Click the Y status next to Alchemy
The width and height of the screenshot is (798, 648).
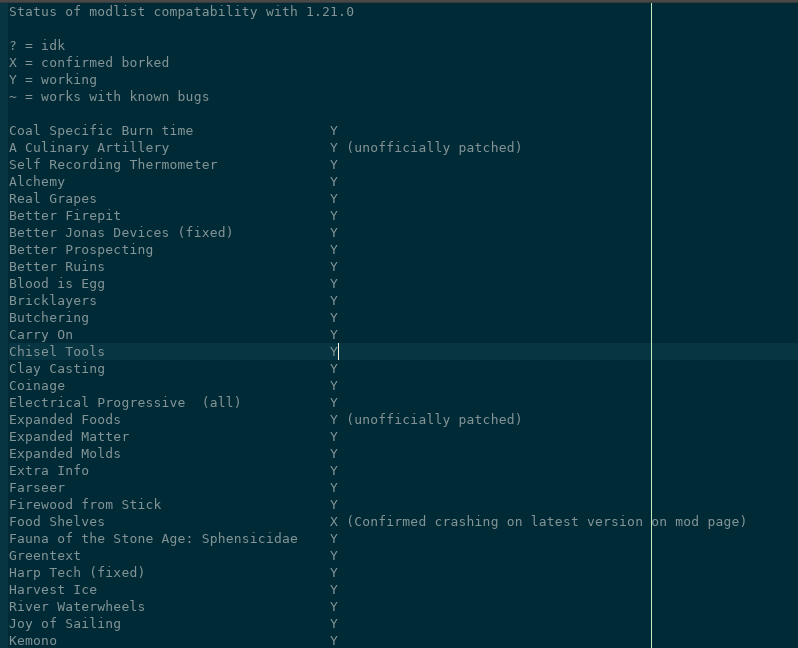click(333, 182)
